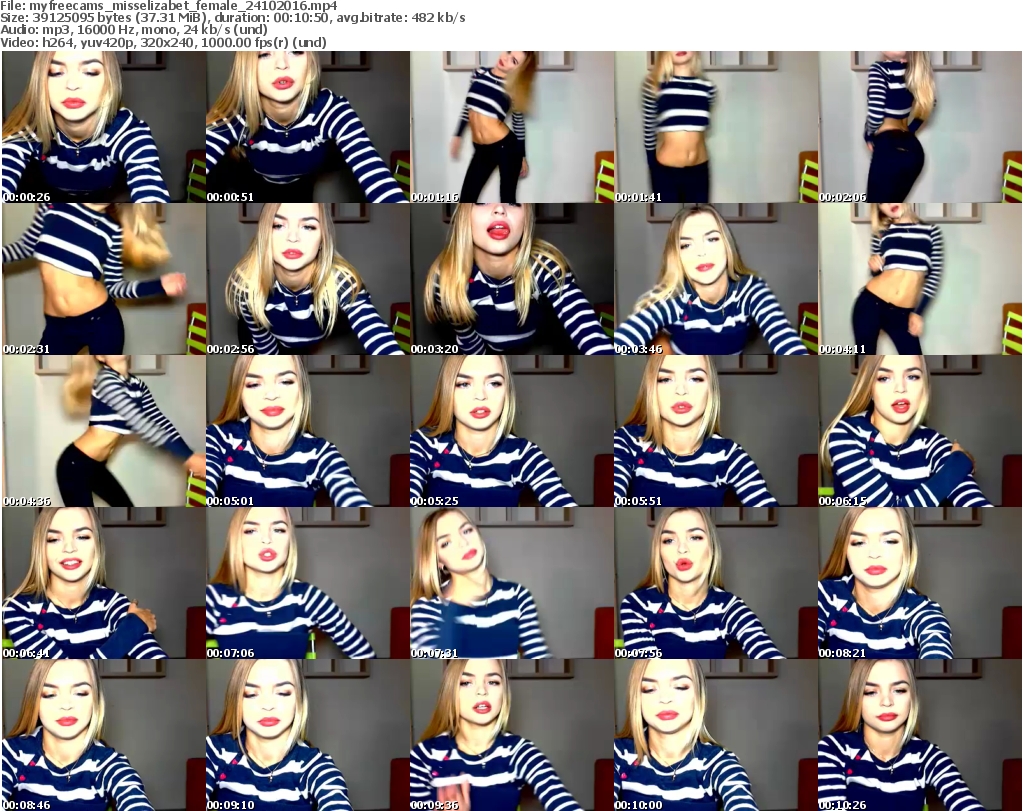Viewport: 1024px width, 811px height.
Task: Click the thumbnail at 00:04:11
Action: pyautogui.click(x=920, y=279)
